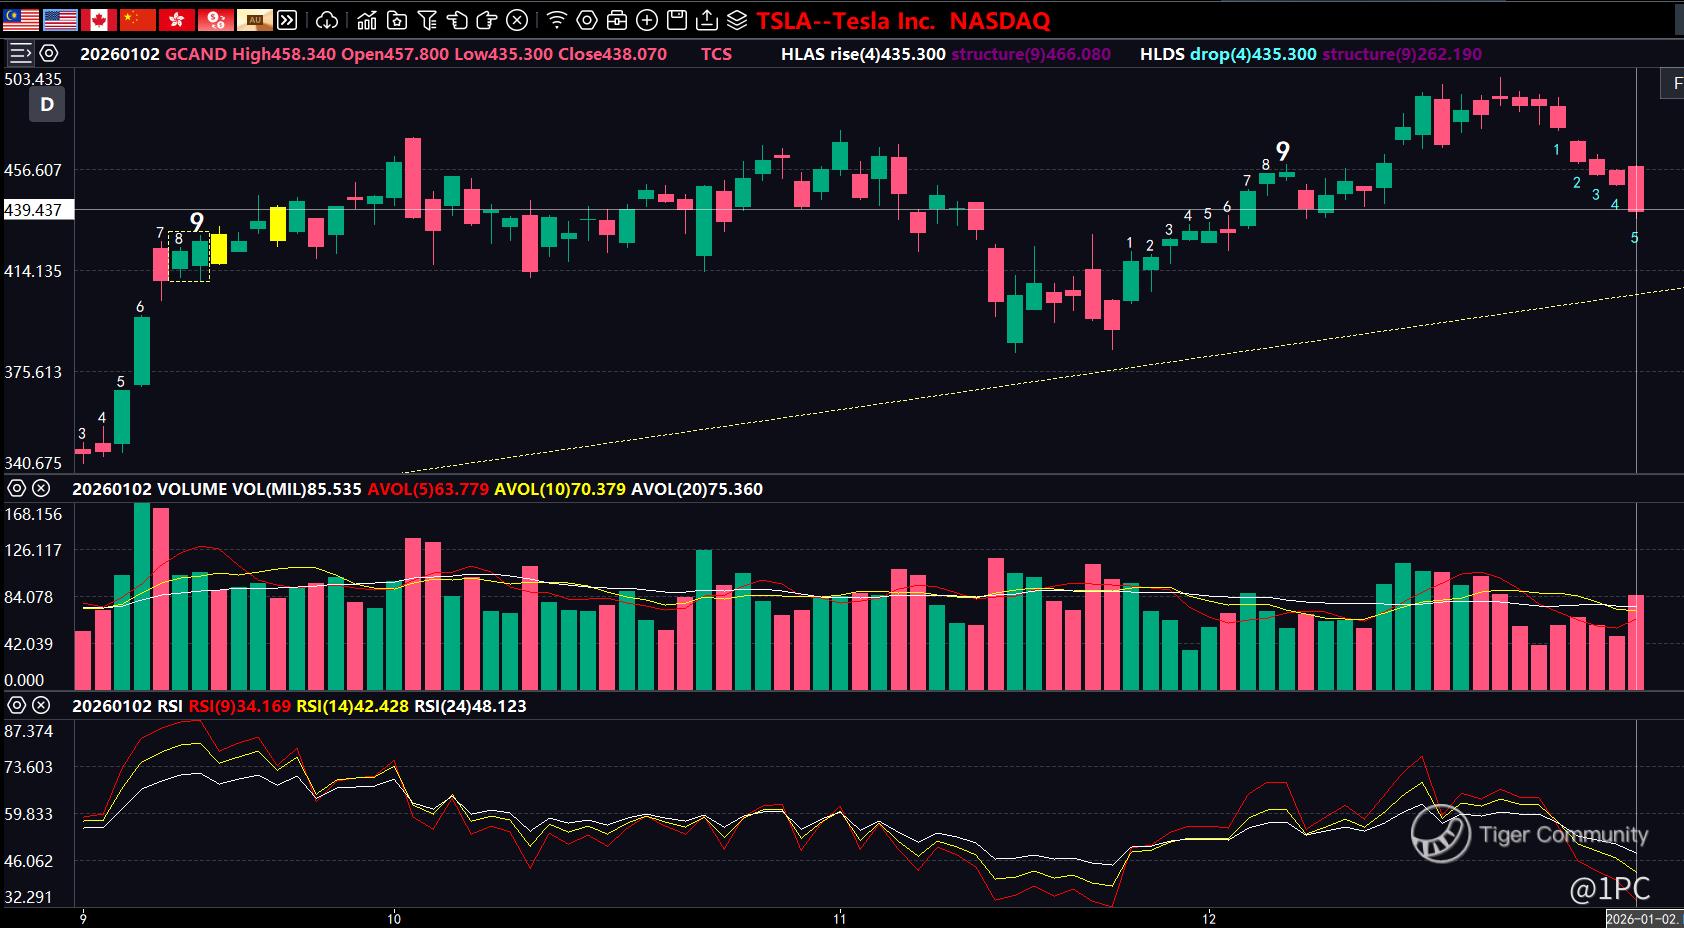Close the RSI indicator panel

tap(41, 706)
